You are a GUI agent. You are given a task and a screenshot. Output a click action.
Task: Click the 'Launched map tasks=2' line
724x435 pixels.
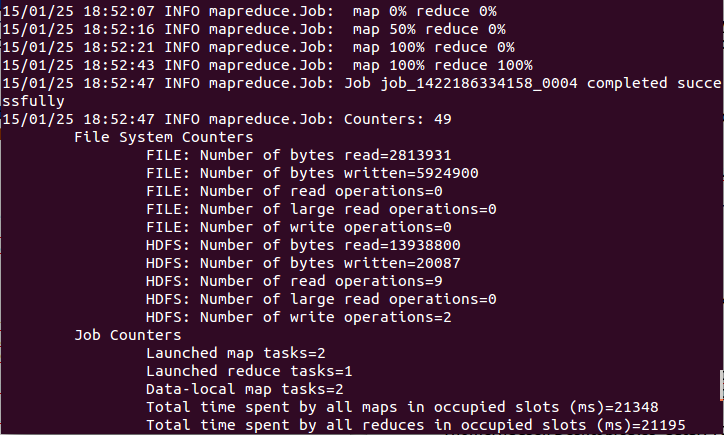(x=236, y=353)
